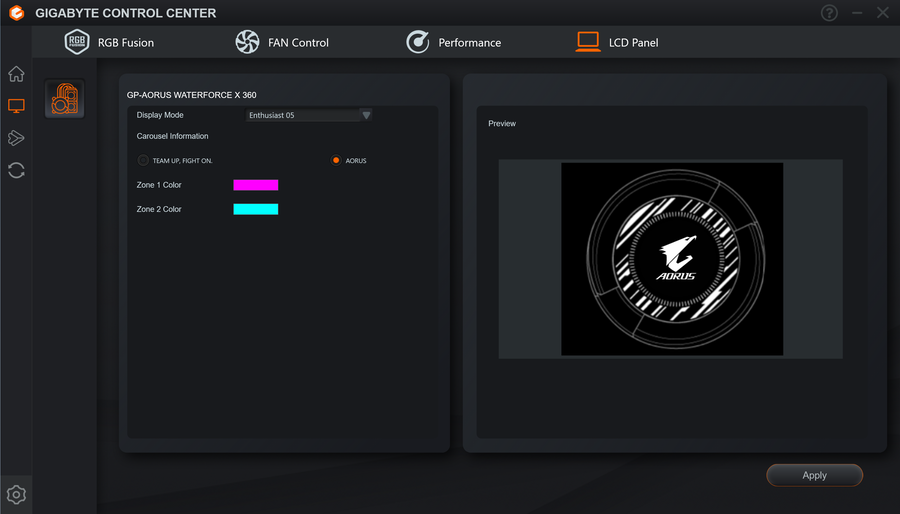Image resolution: width=900 pixels, height=514 pixels.
Task: Click the orange Gigabyte logo icon
Action: [x=16, y=13]
